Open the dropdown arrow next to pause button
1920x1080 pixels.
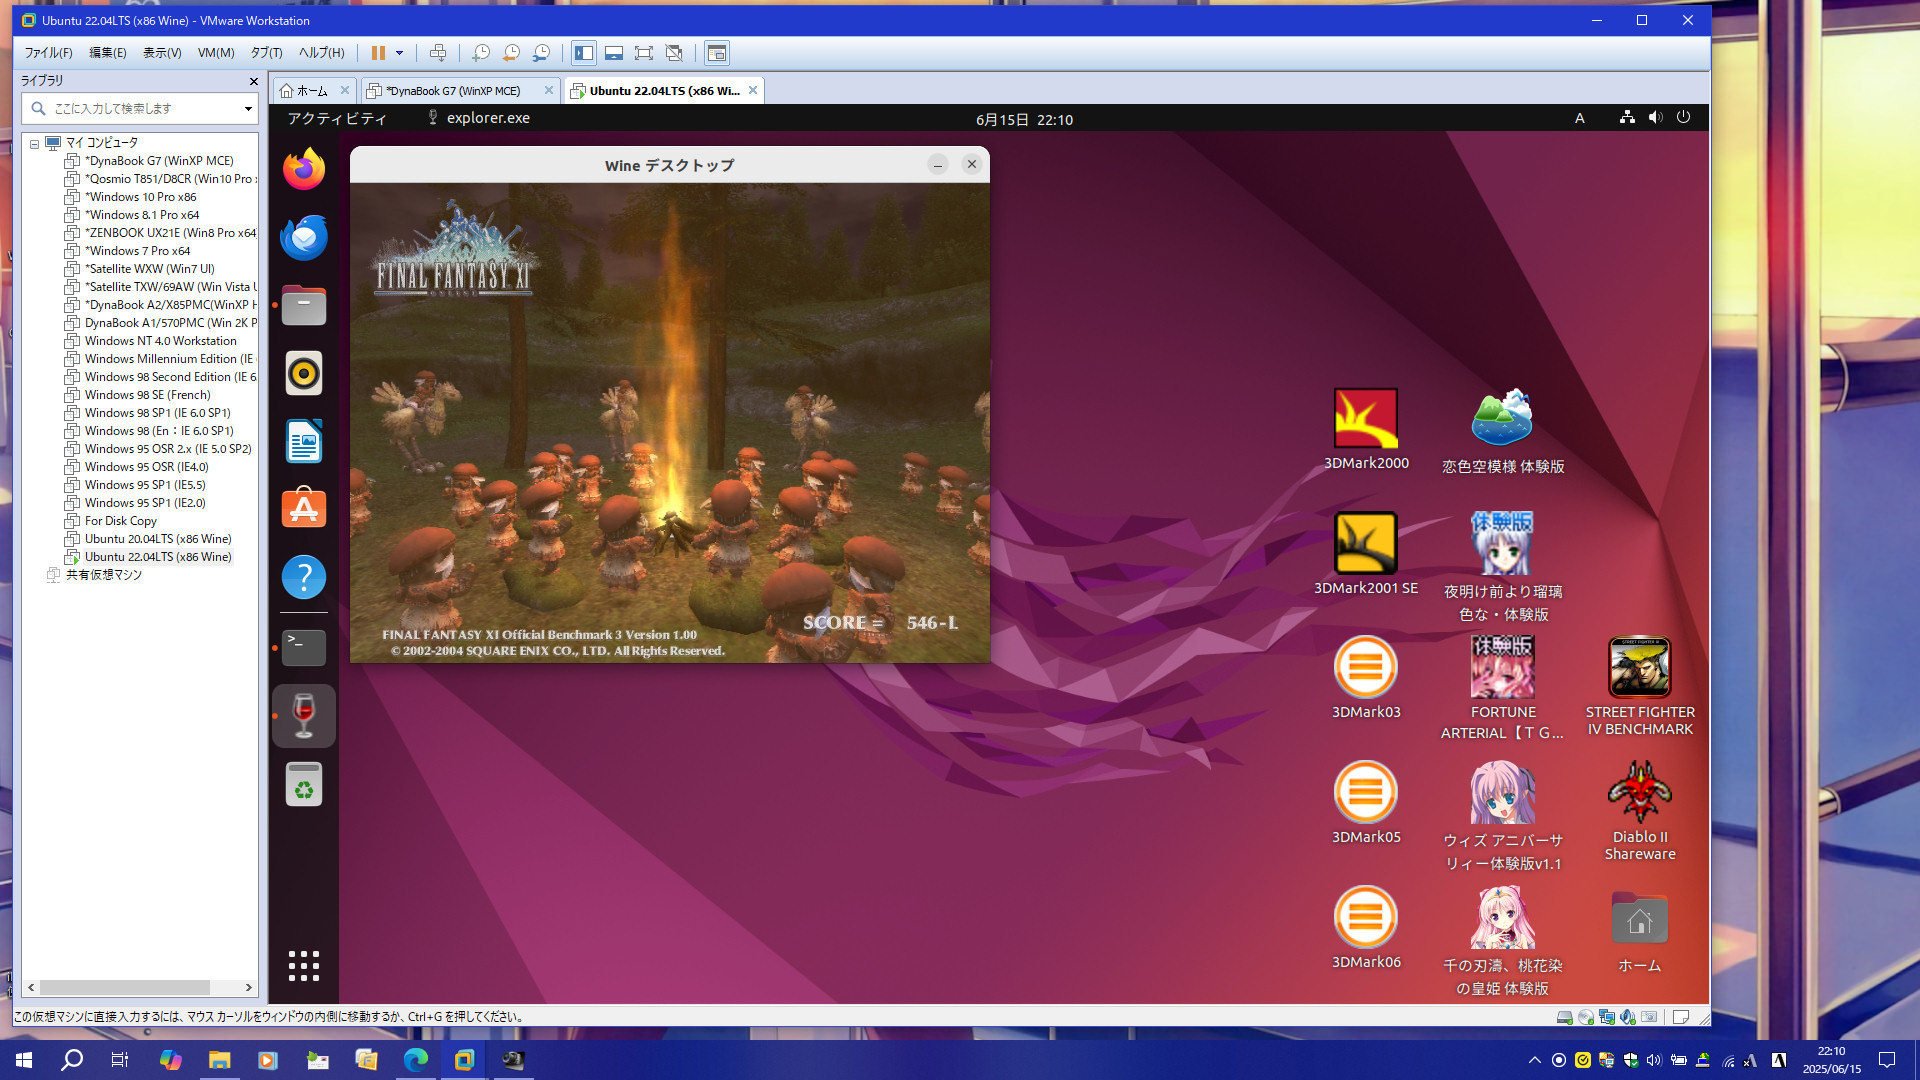pos(399,53)
